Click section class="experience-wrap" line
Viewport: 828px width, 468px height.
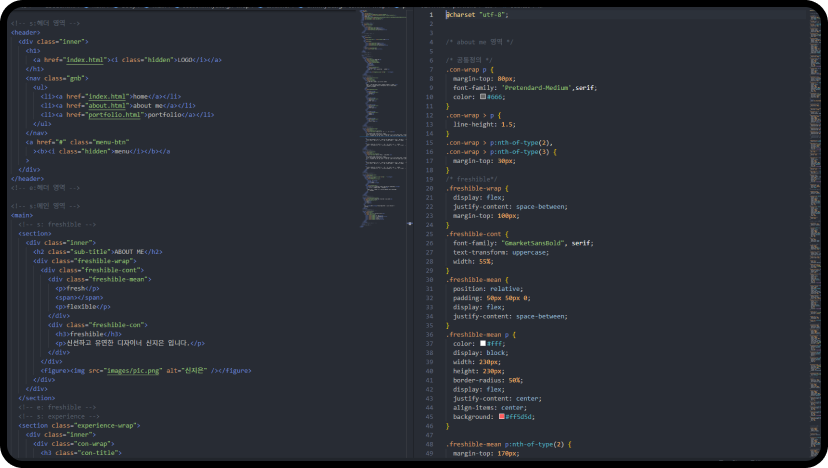tap(79, 426)
